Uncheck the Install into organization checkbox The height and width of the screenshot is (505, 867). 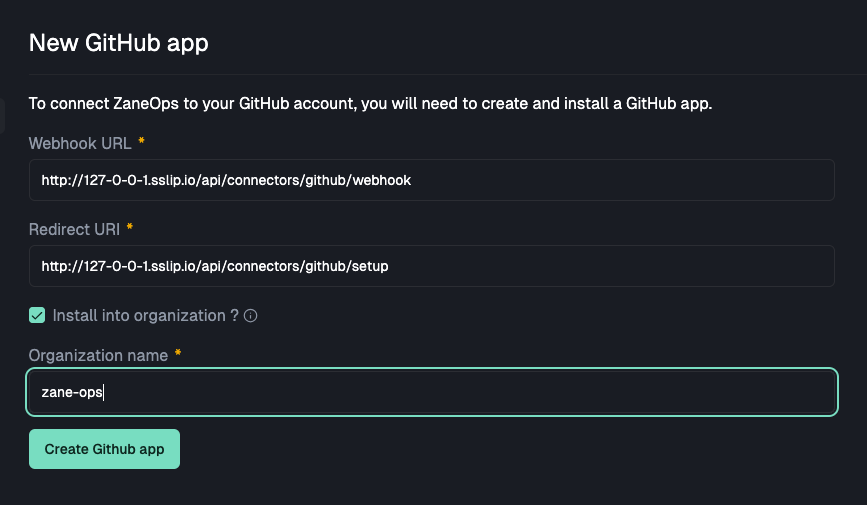37,315
